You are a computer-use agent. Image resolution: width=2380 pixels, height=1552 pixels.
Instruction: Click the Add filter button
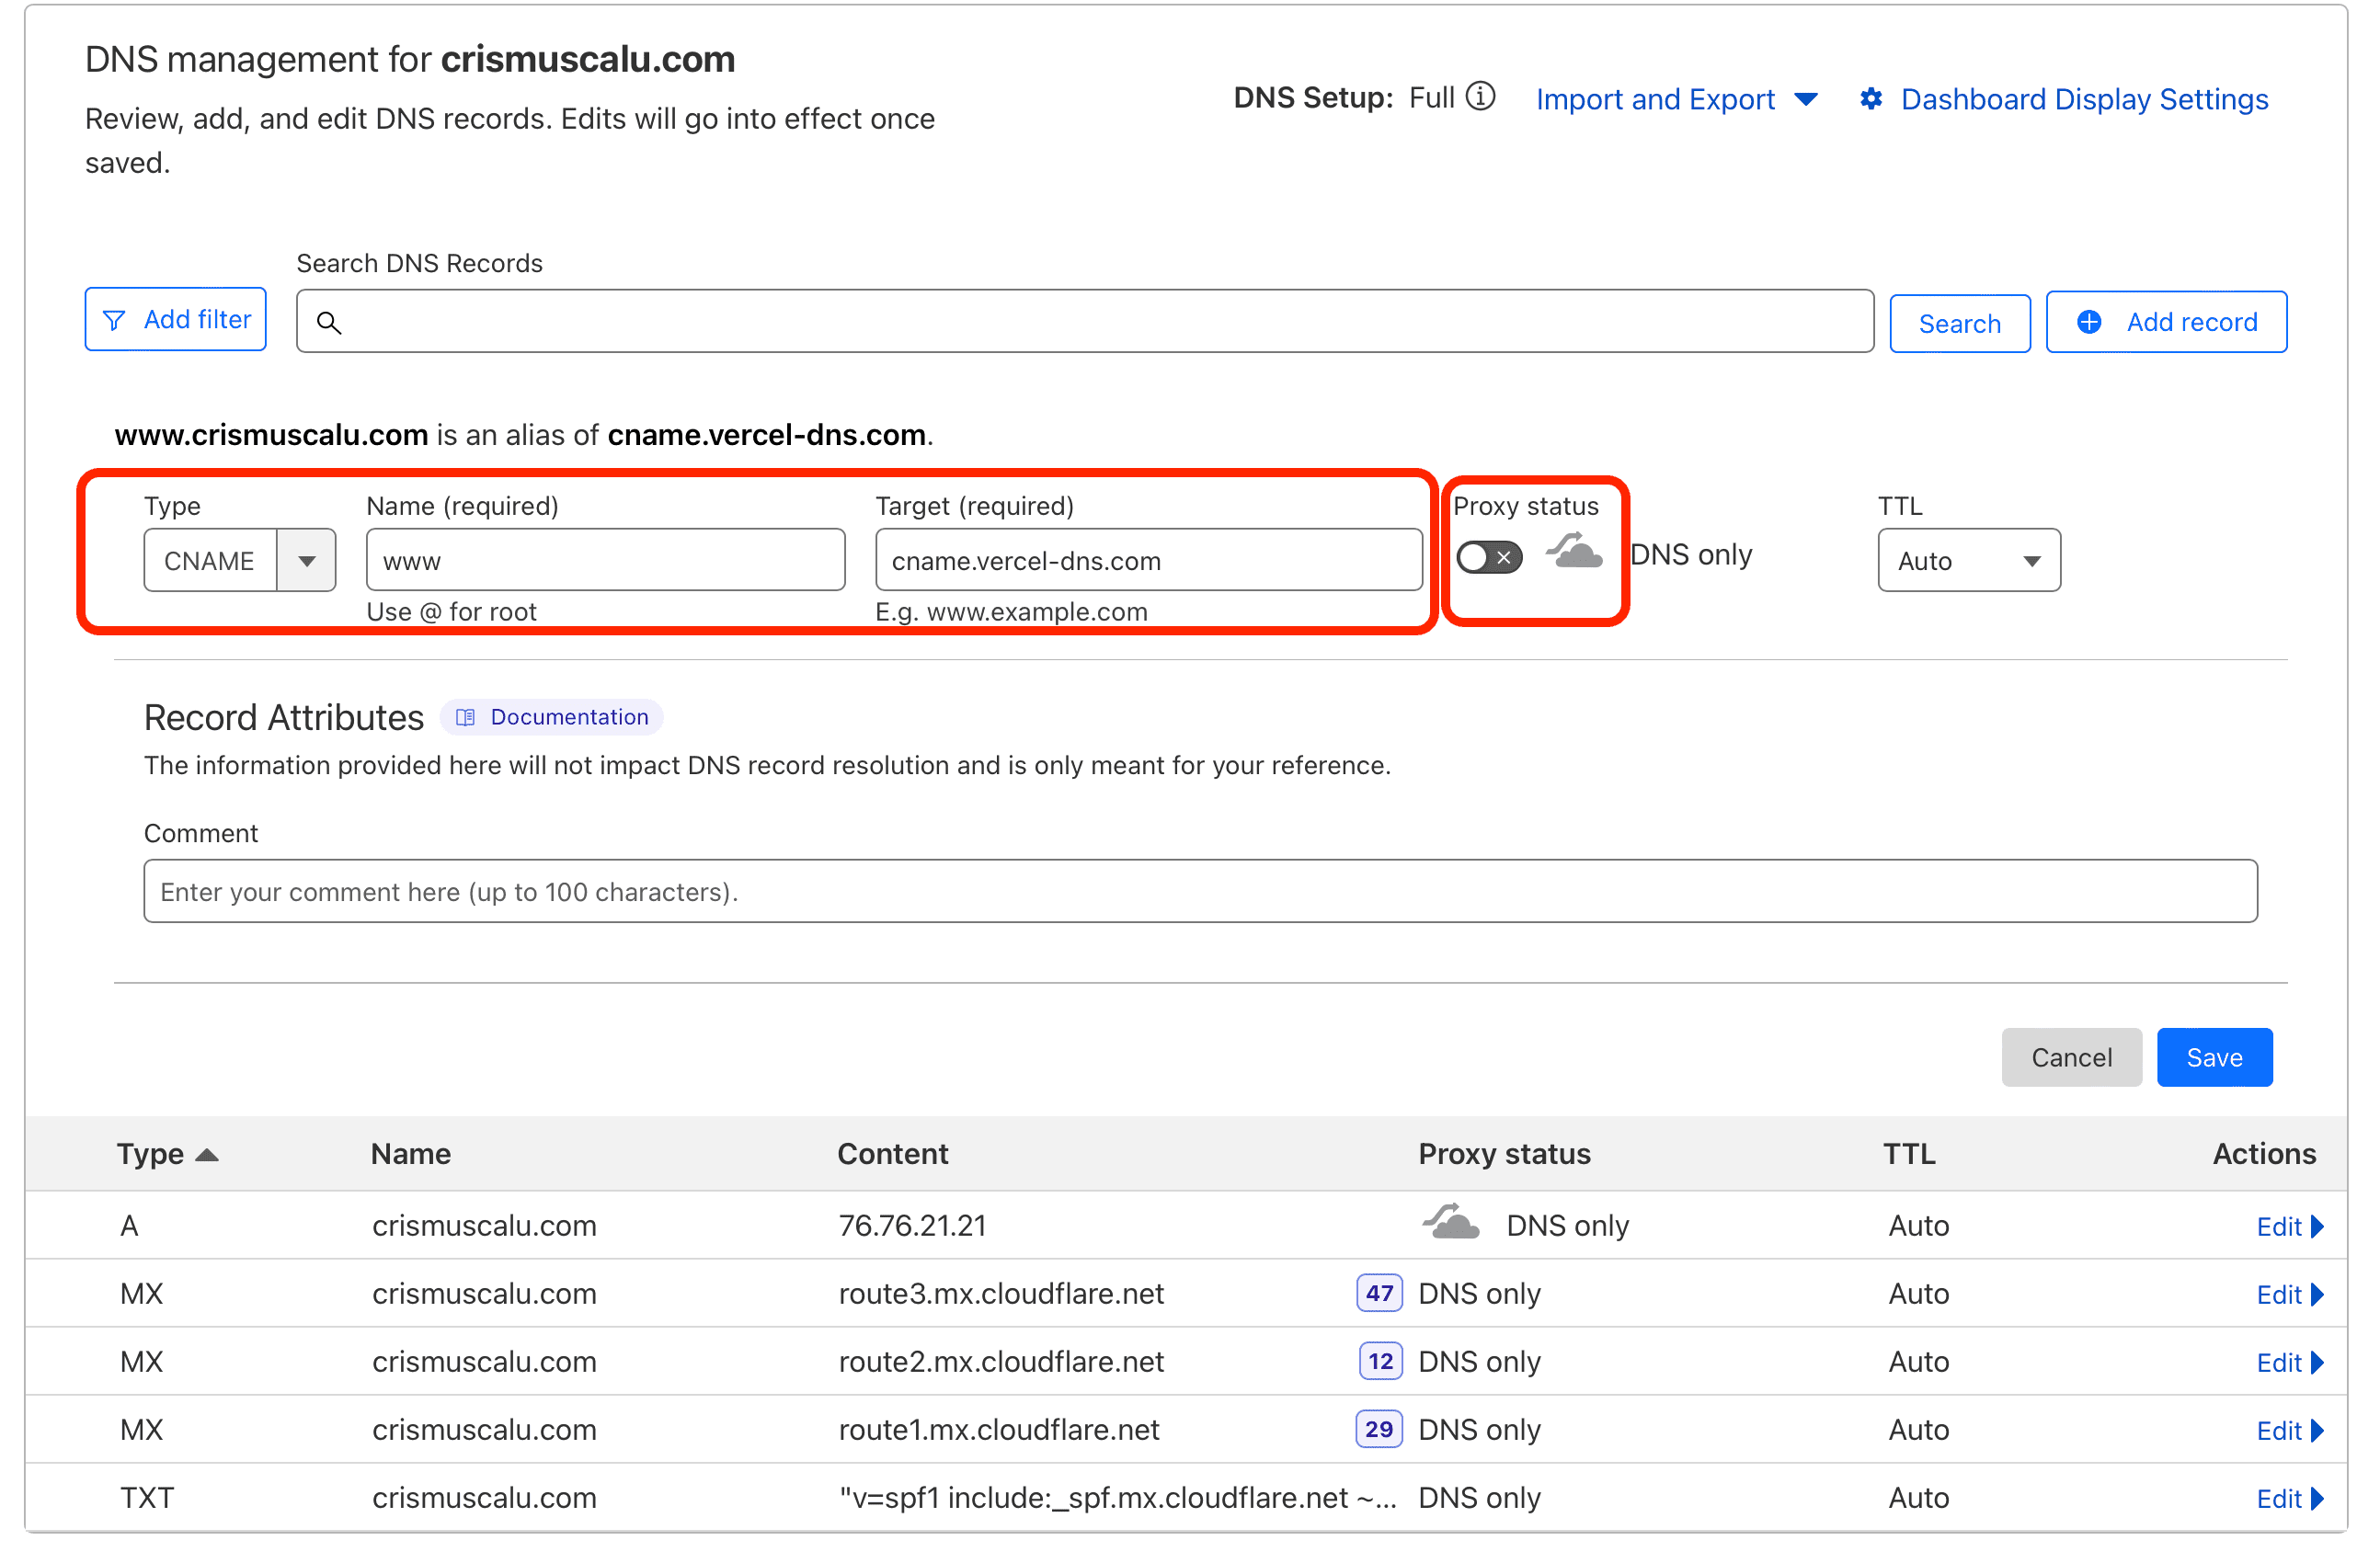tap(175, 319)
